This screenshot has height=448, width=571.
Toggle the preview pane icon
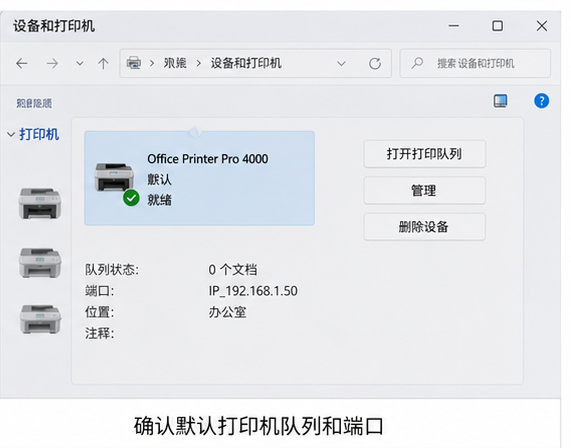pos(500,101)
